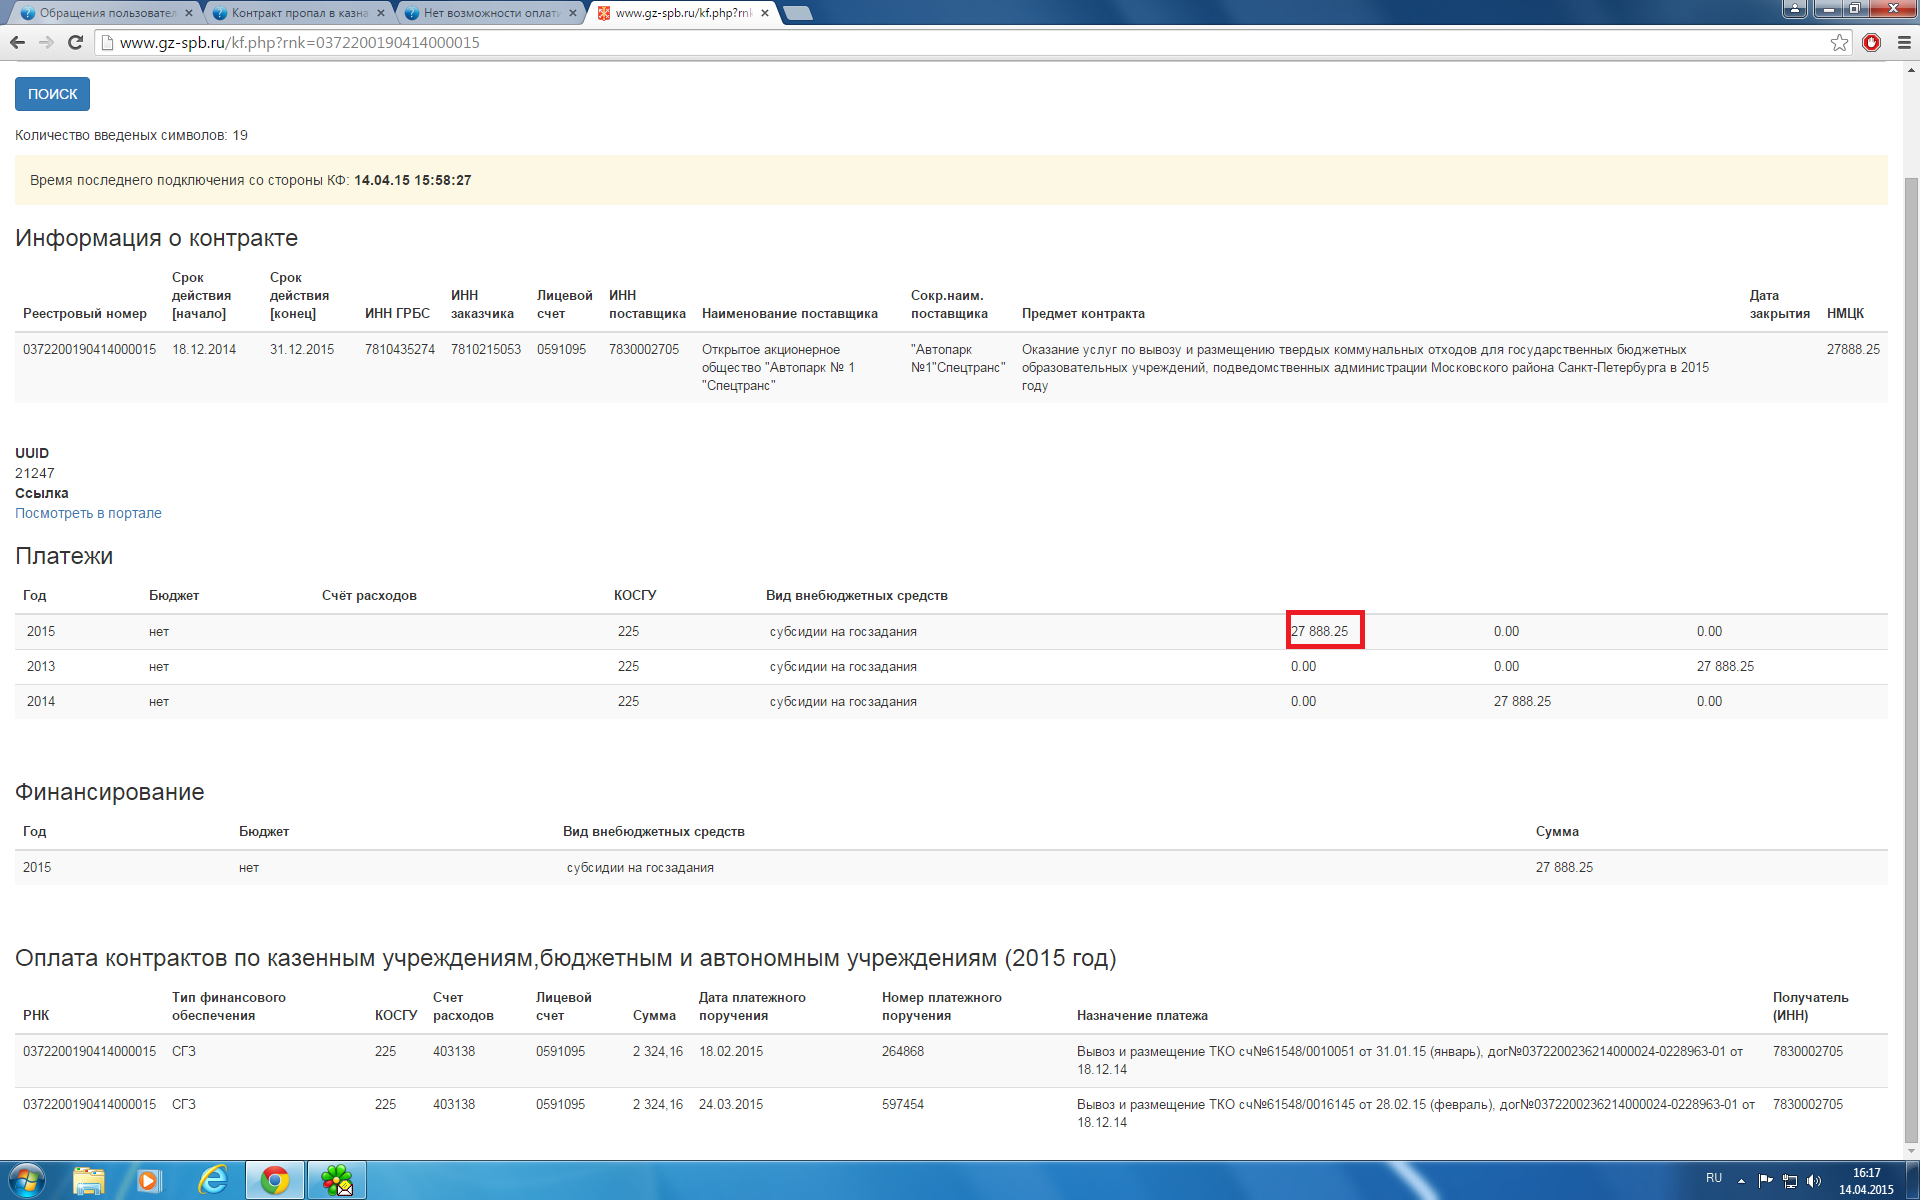Open the Windows Start menu
Viewport: 1920px width, 1200px height.
point(27,1181)
